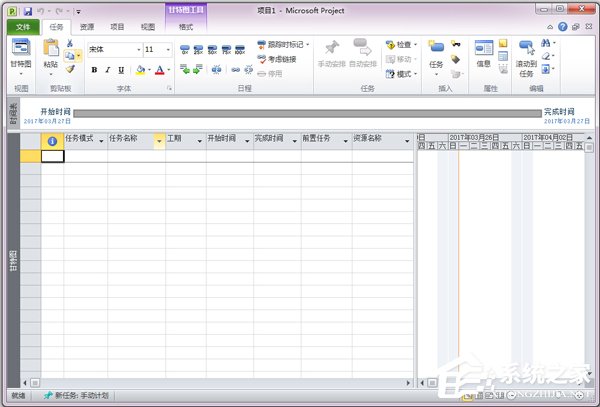This screenshot has width=600, height=407.
Task: Click the Format Painter brush icon
Action: coord(70,69)
